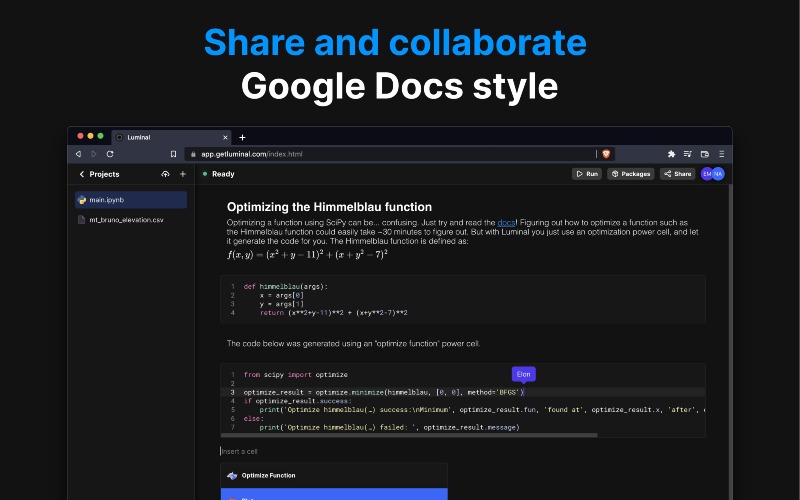Click the EM collaborator avatar
The height and width of the screenshot is (500, 800).
707,174
